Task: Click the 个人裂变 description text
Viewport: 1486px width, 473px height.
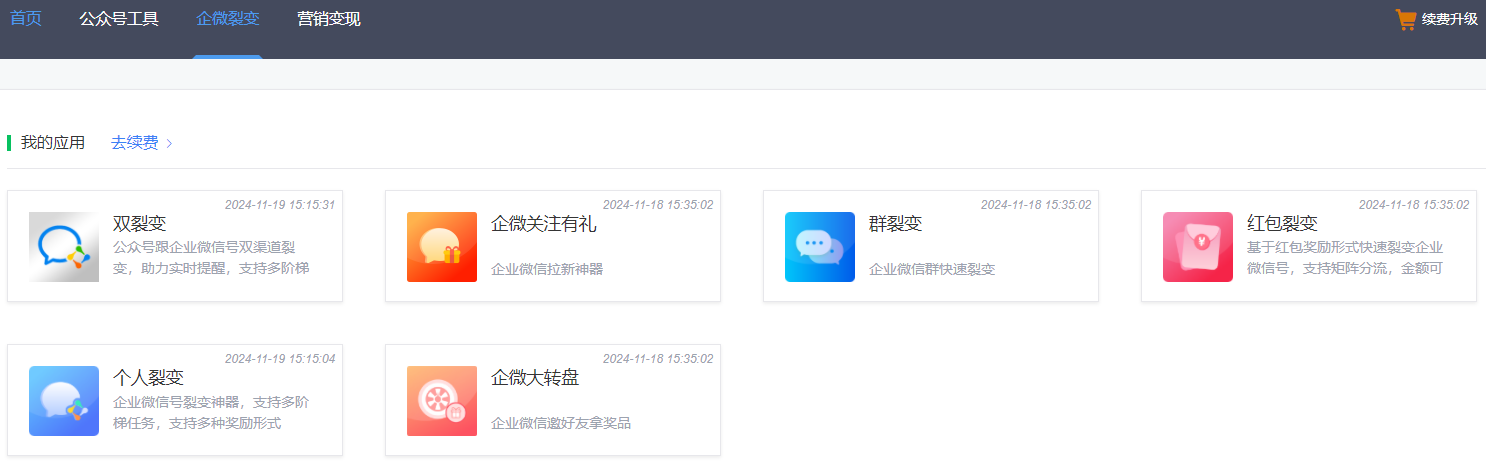Action: [211, 413]
